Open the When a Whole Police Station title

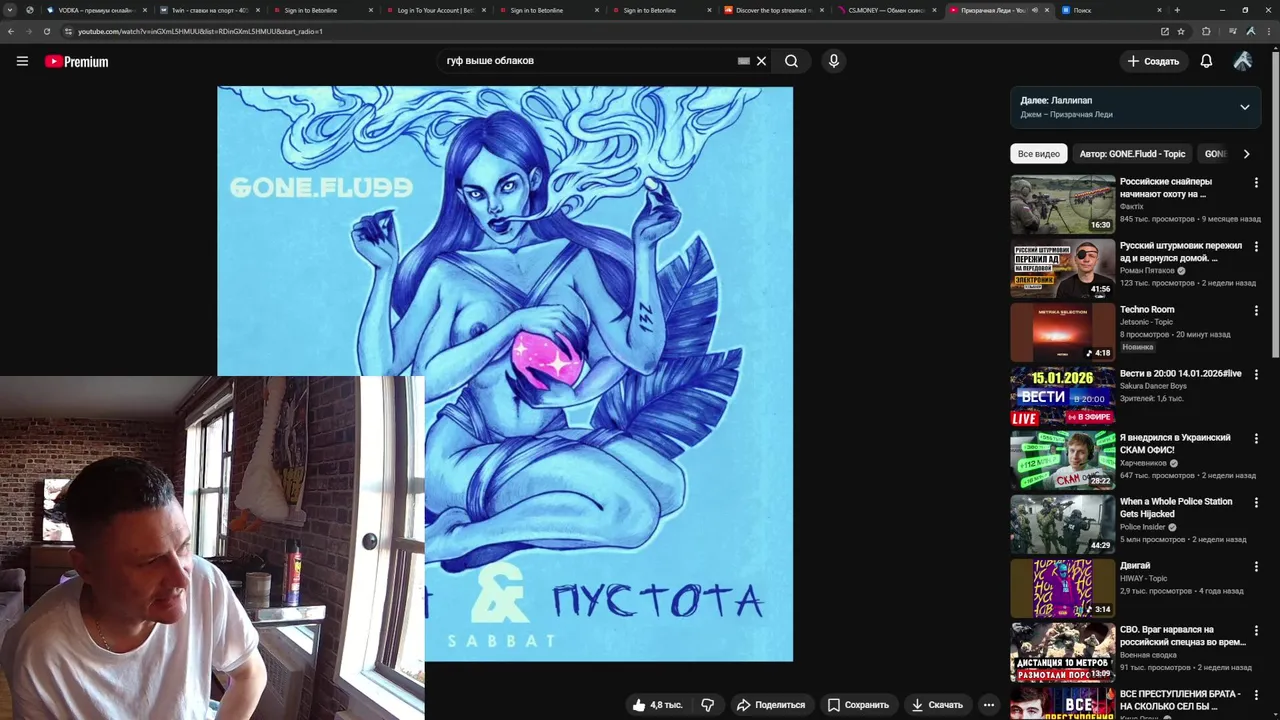coord(1176,508)
